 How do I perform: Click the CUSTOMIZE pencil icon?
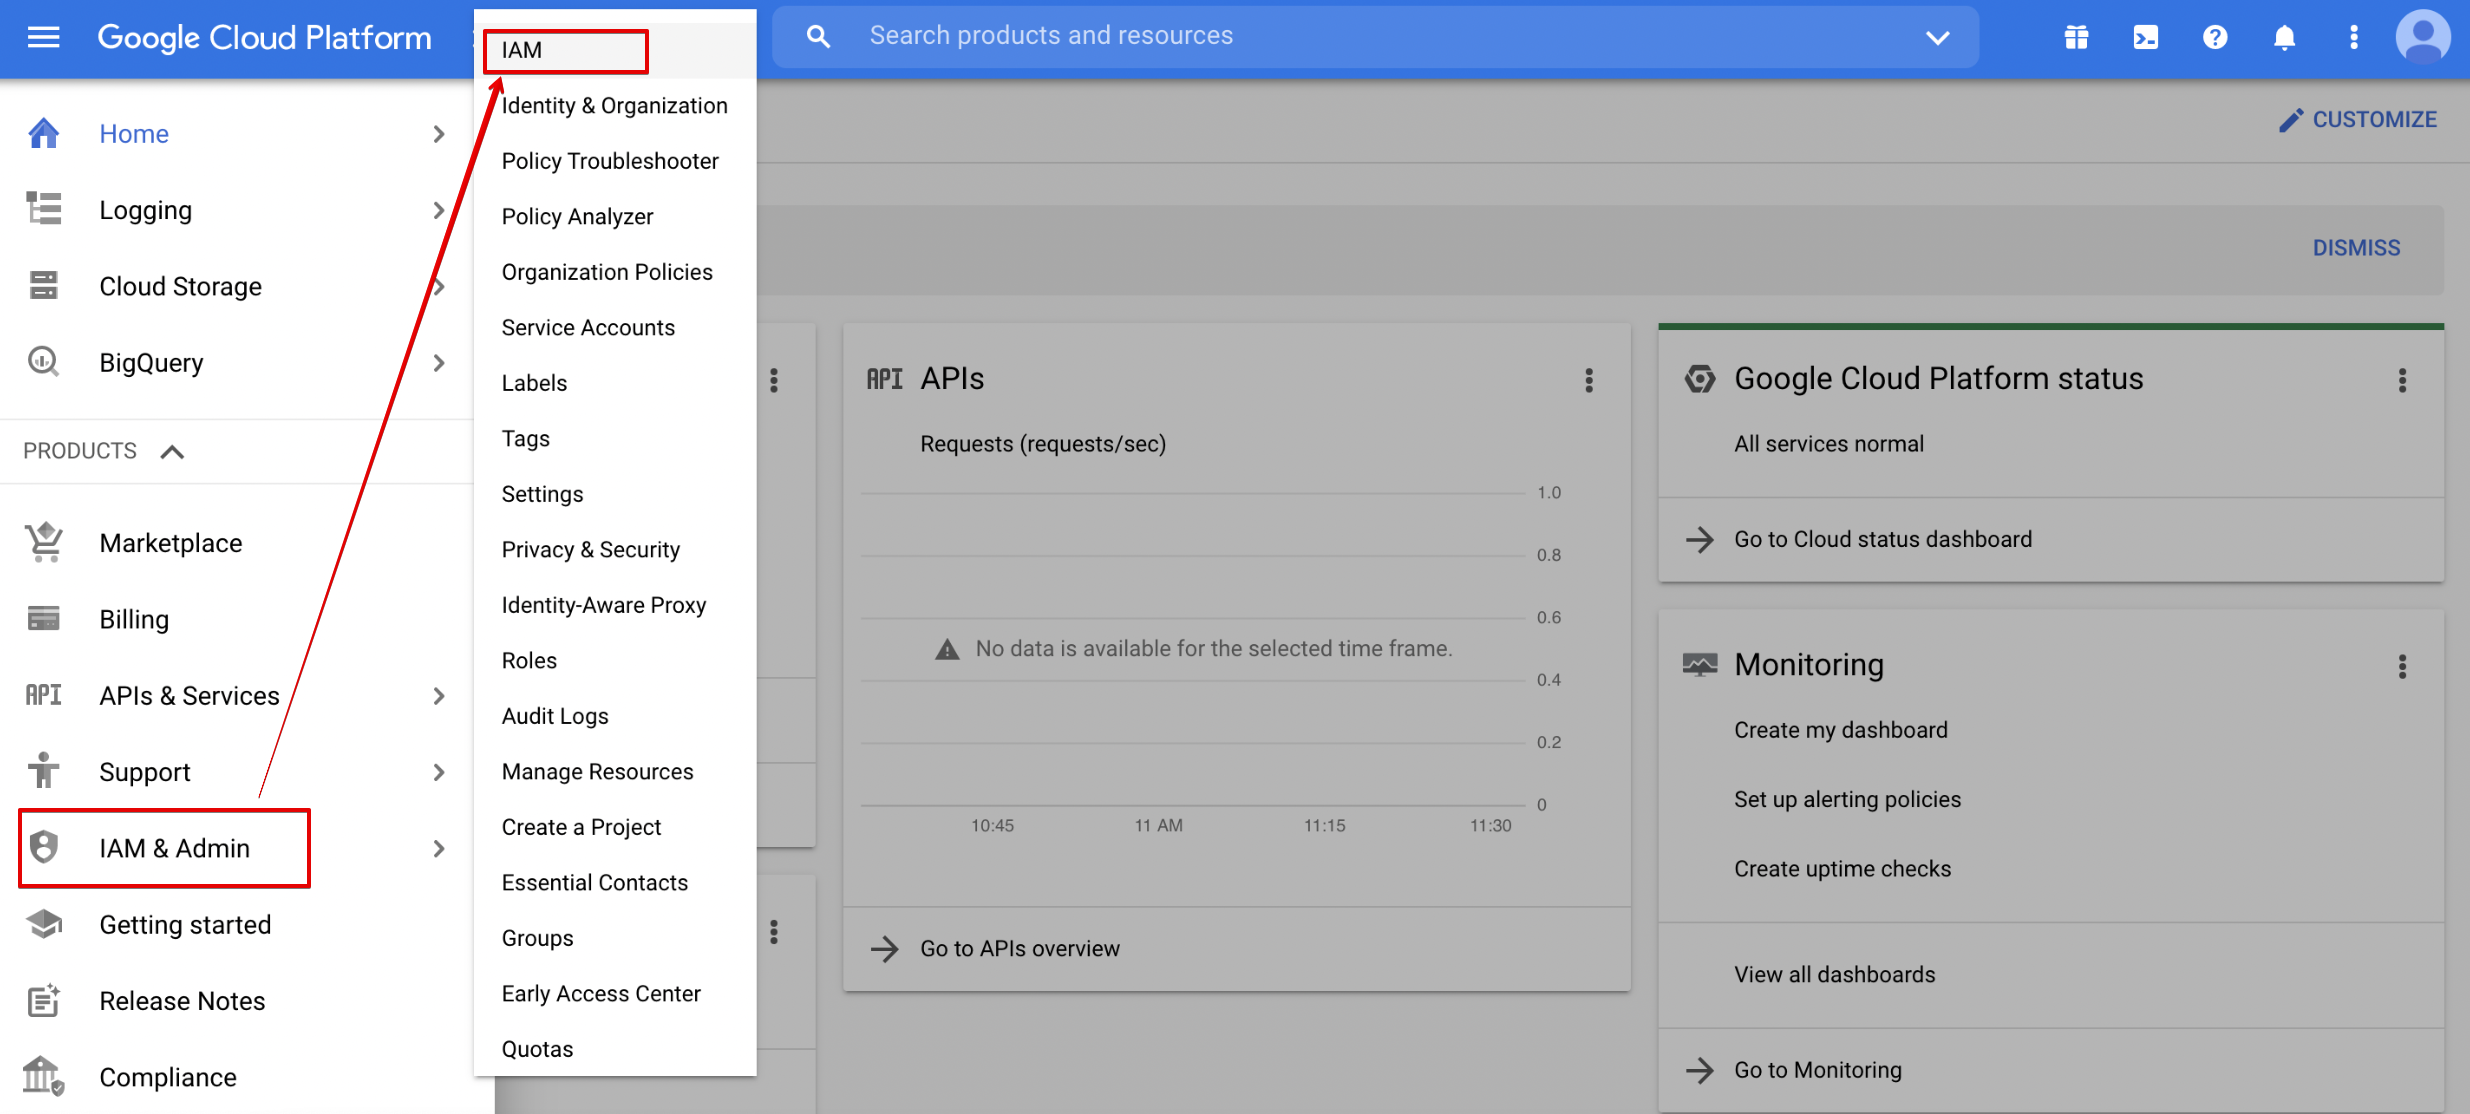(x=2291, y=120)
